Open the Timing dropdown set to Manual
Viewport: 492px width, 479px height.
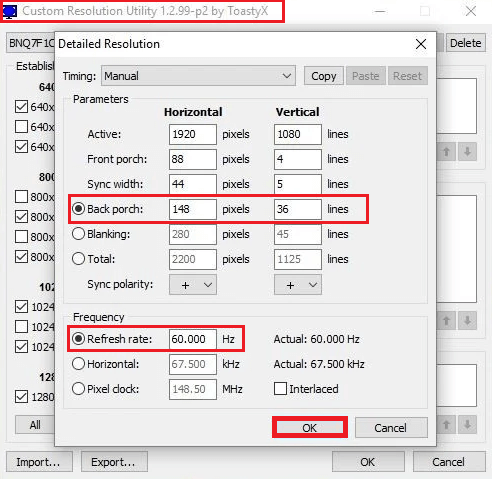(x=198, y=76)
